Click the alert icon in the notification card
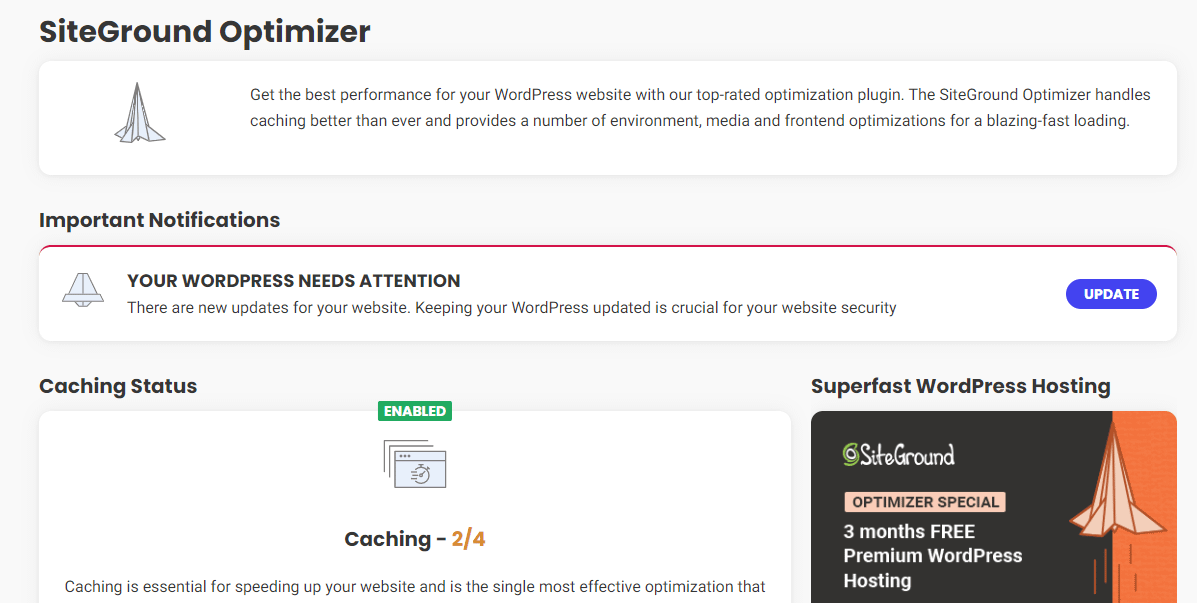Viewport: 1197px width, 603px height. (x=82, y=290)
